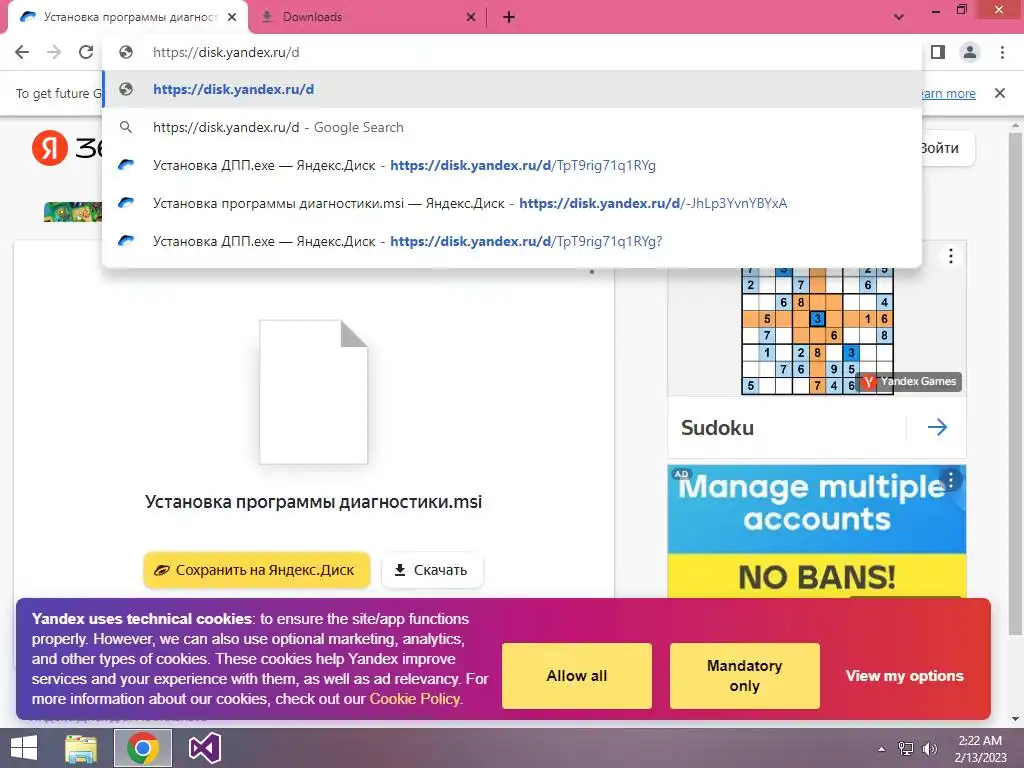This screenshot has width=1024, height=768.
Task: Open the Manage multiple accounts ad
Action: (x=816, y=531)
